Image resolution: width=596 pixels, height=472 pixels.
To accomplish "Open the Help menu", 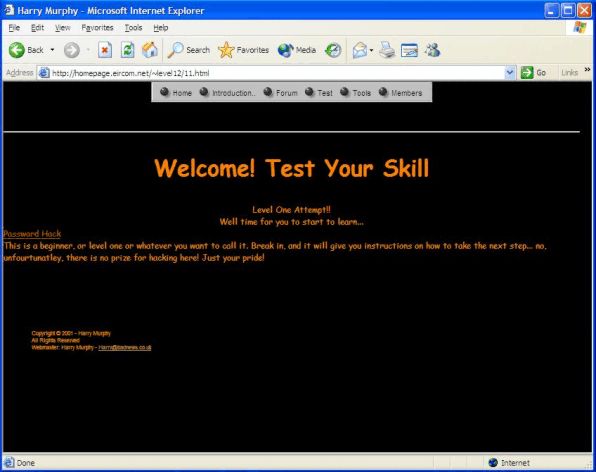I will [160, 28].
